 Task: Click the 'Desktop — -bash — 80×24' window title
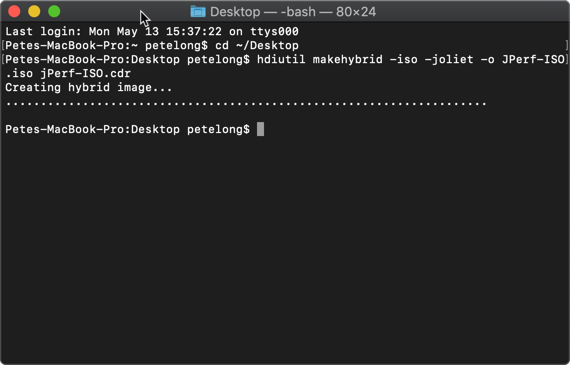[x=293, y=12]
